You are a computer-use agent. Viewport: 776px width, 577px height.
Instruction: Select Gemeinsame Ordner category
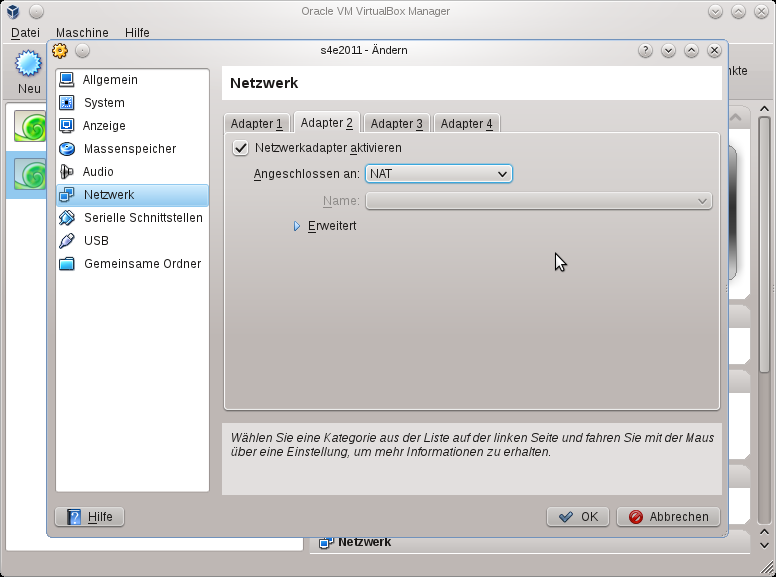[133, 264]
